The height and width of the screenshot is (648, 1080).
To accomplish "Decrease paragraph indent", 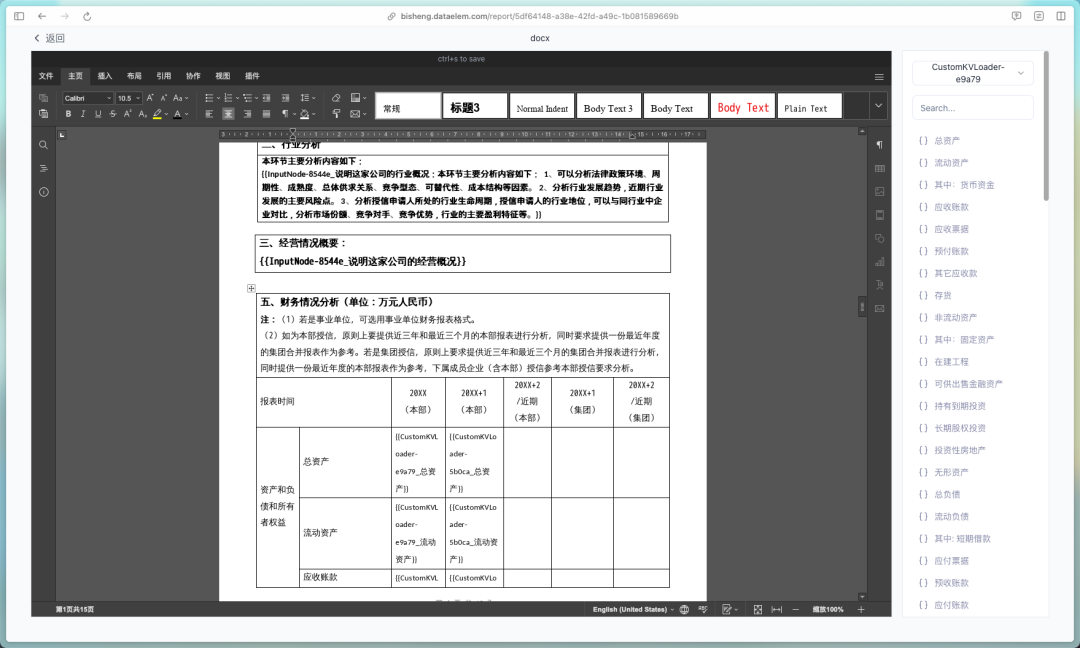I will 266,98.
